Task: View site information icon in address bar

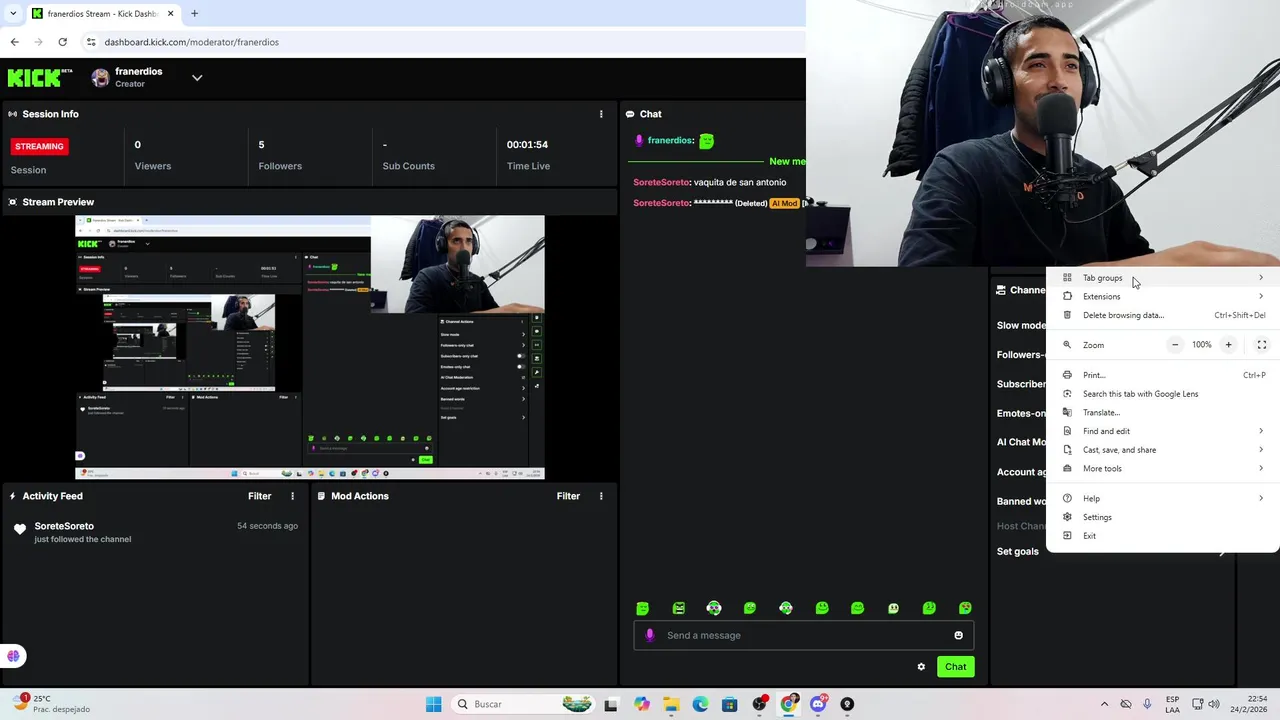Action: coord(91,42)
